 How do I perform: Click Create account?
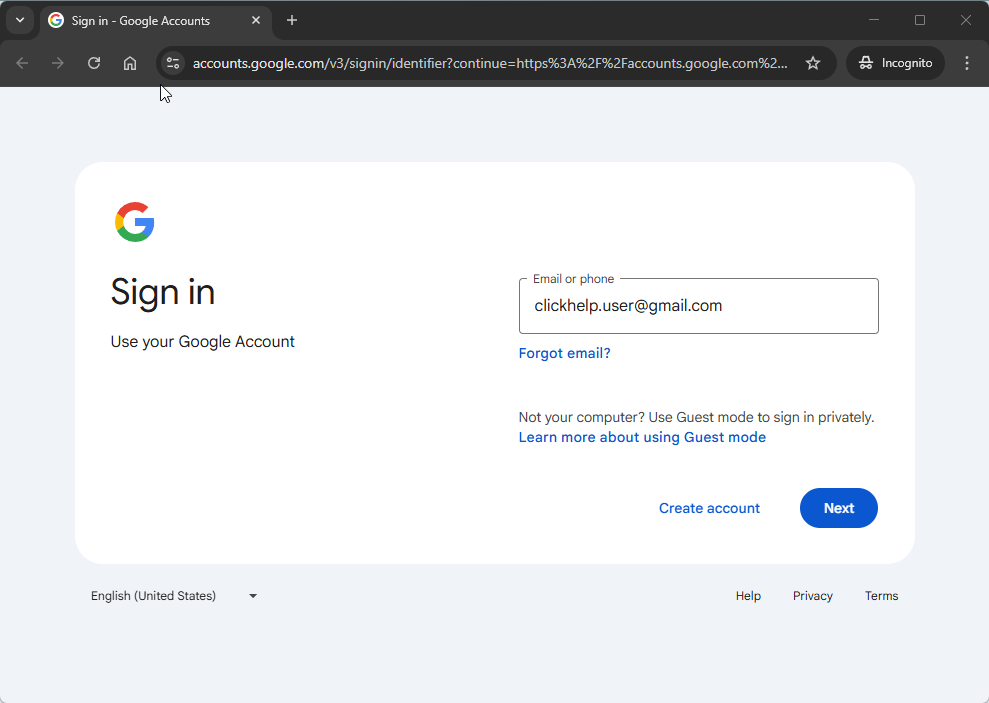point(709,508)
